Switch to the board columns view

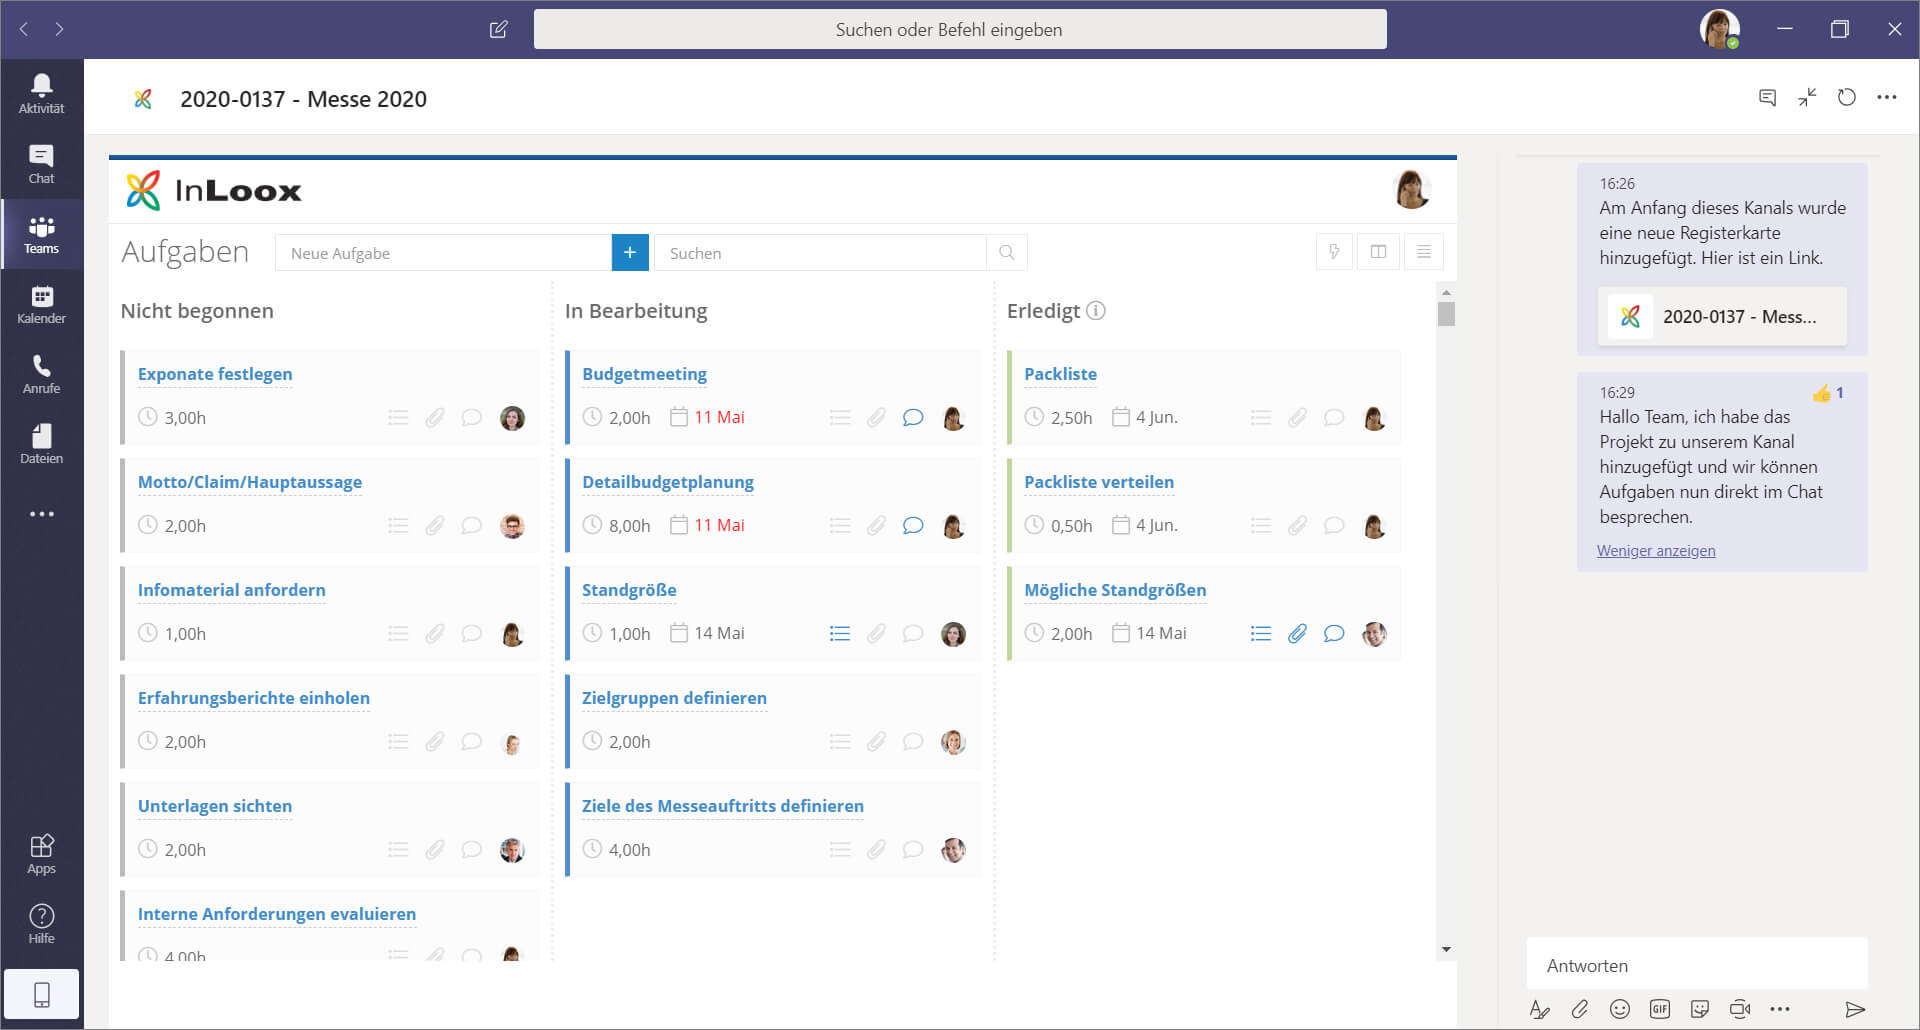1378,252
